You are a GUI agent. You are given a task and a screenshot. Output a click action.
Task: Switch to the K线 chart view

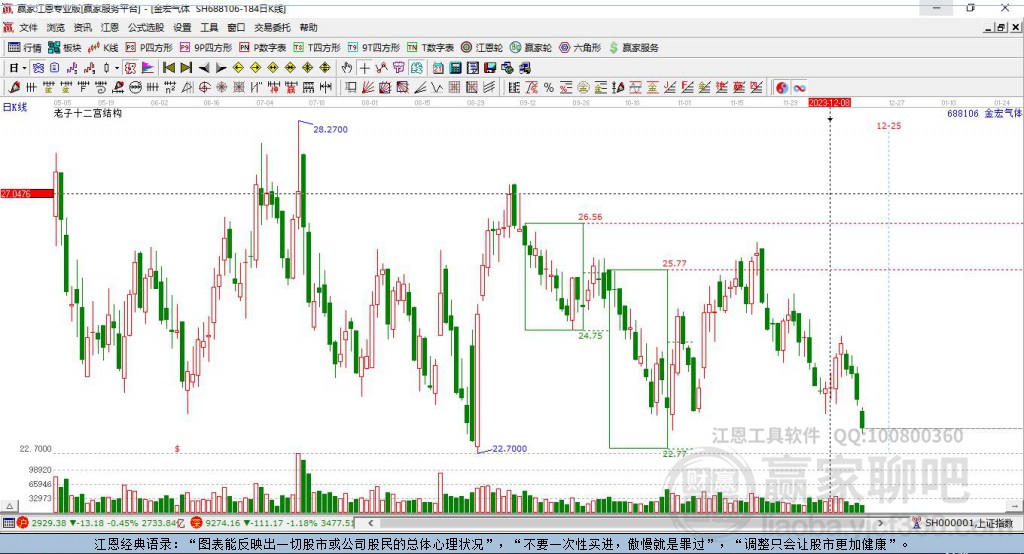[x=103, y=48]
